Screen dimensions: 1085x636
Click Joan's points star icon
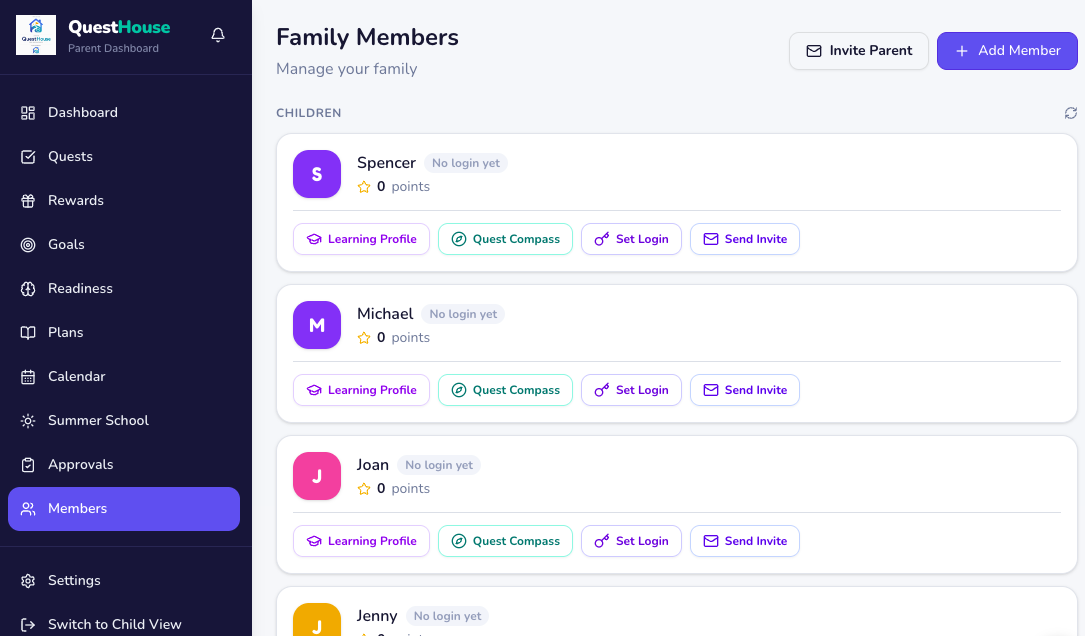tap(364, 489)
